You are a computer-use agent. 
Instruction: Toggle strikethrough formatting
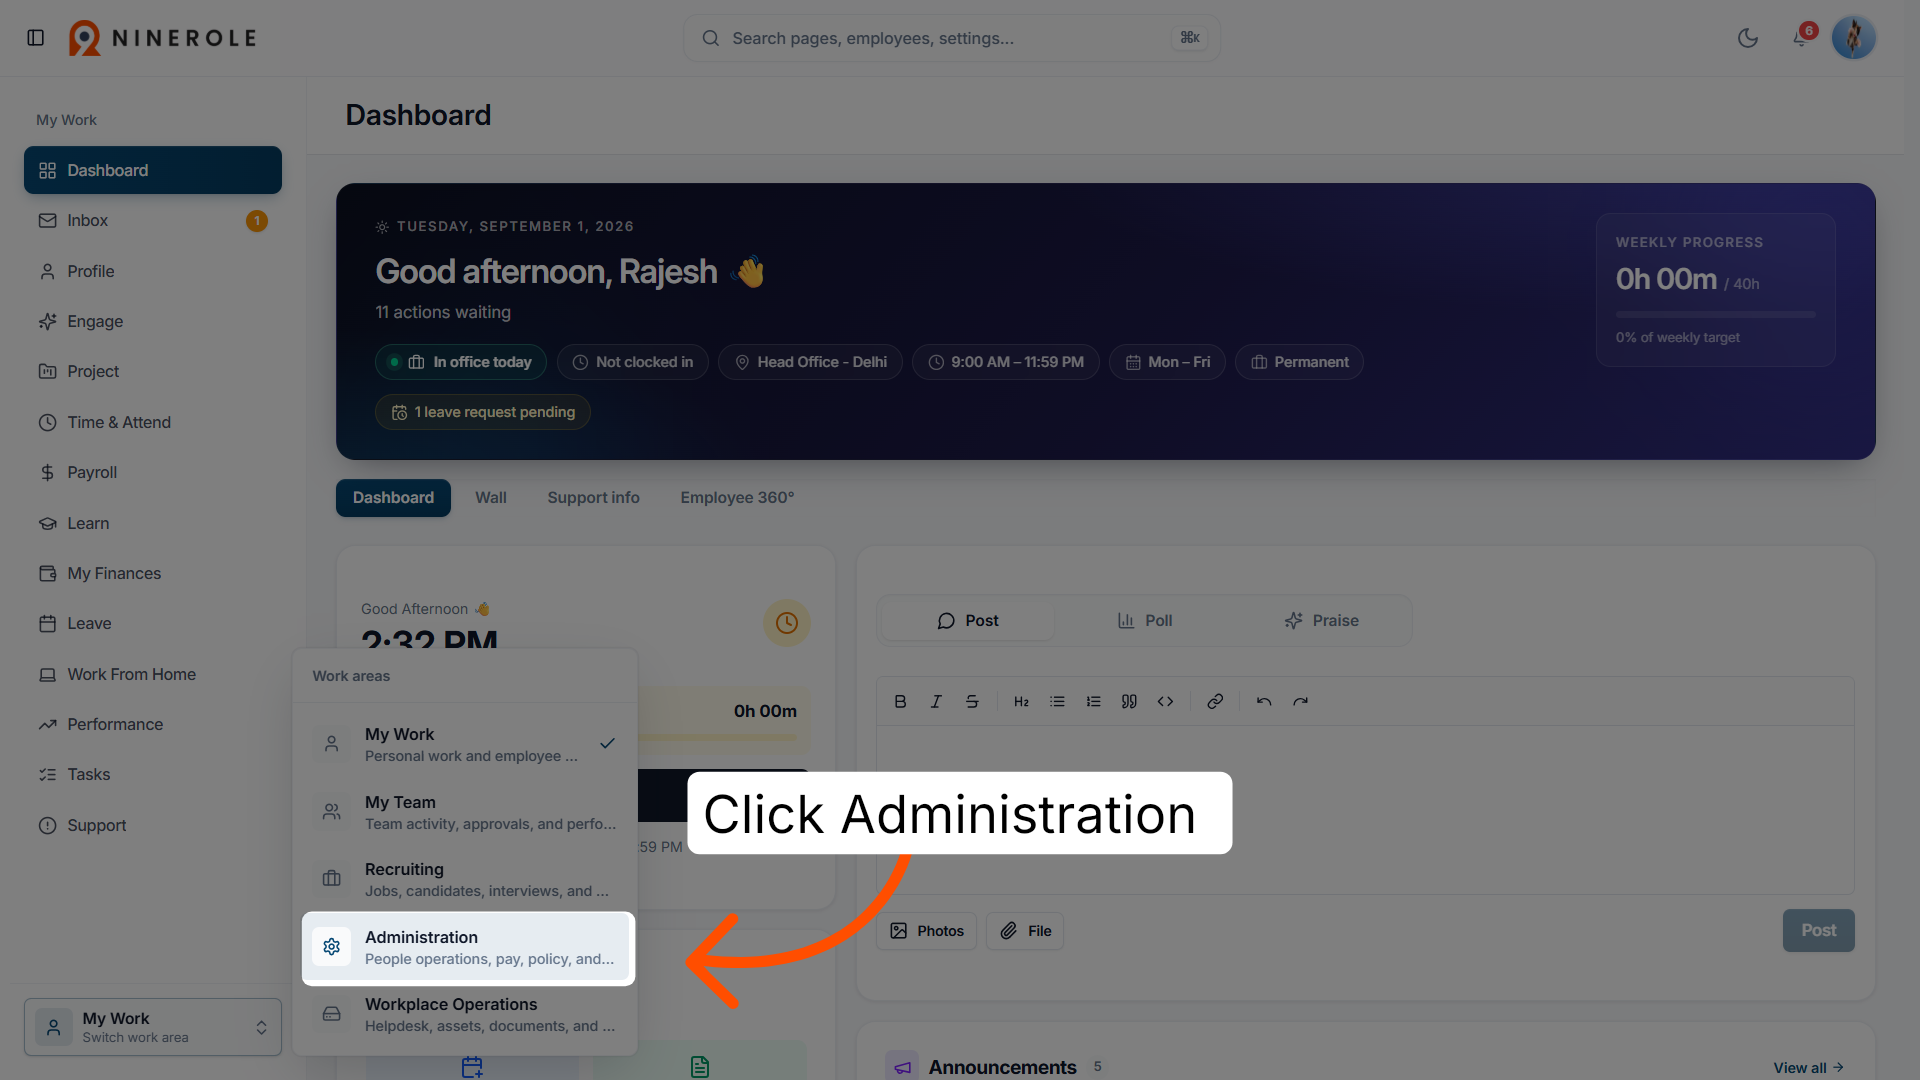972,702
